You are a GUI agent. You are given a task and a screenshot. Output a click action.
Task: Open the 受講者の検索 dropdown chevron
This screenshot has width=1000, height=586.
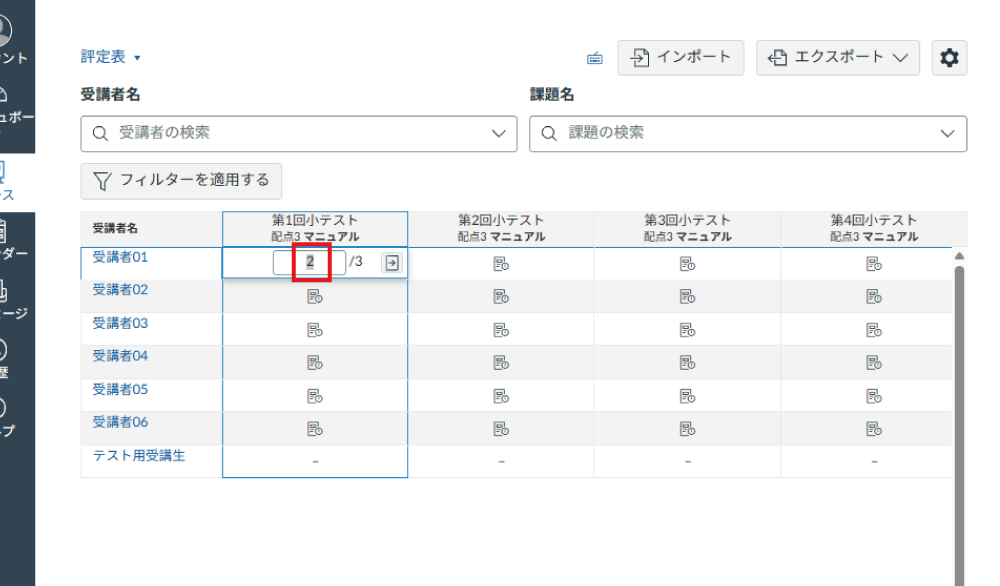[x=496, y=131]
